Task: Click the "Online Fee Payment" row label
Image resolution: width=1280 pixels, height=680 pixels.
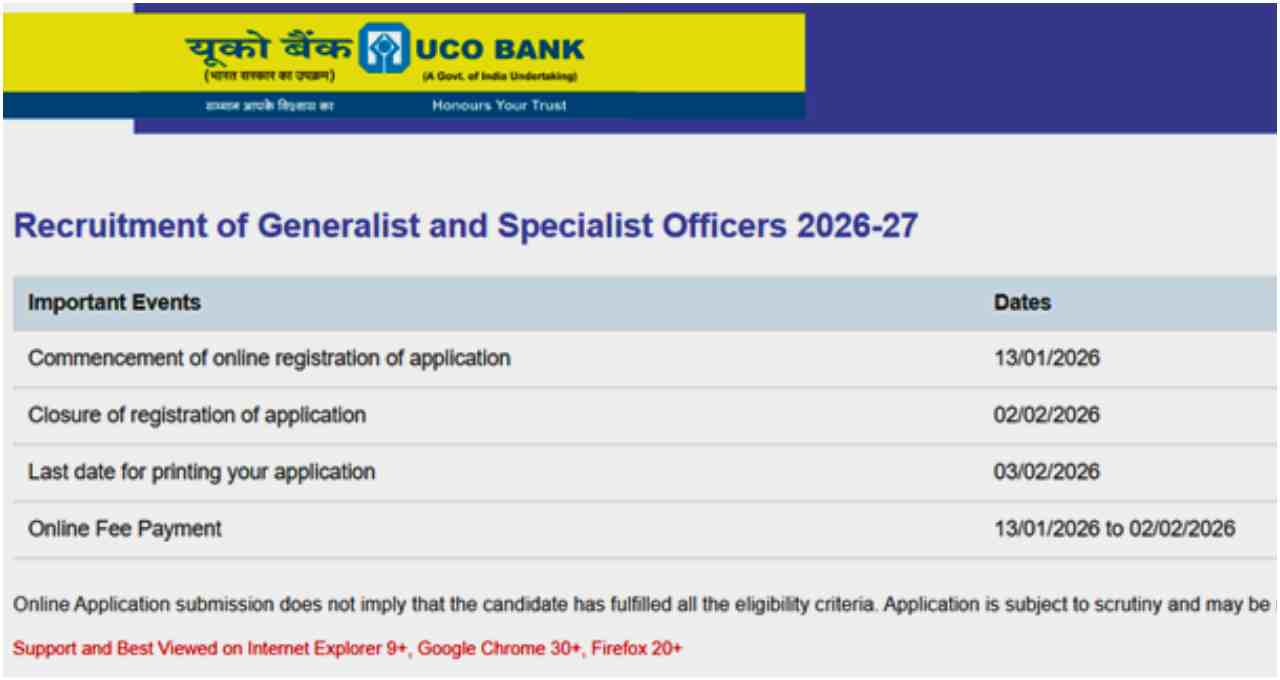Action: click(125, 528)
